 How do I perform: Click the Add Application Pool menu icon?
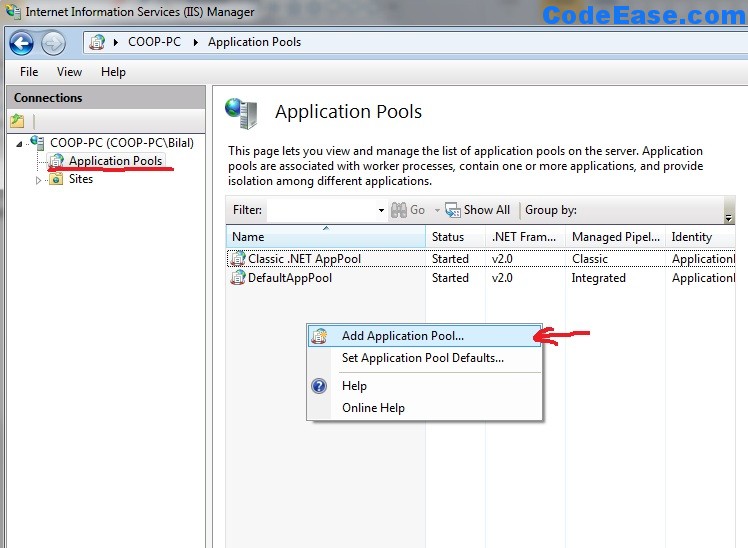pos(319,336)
